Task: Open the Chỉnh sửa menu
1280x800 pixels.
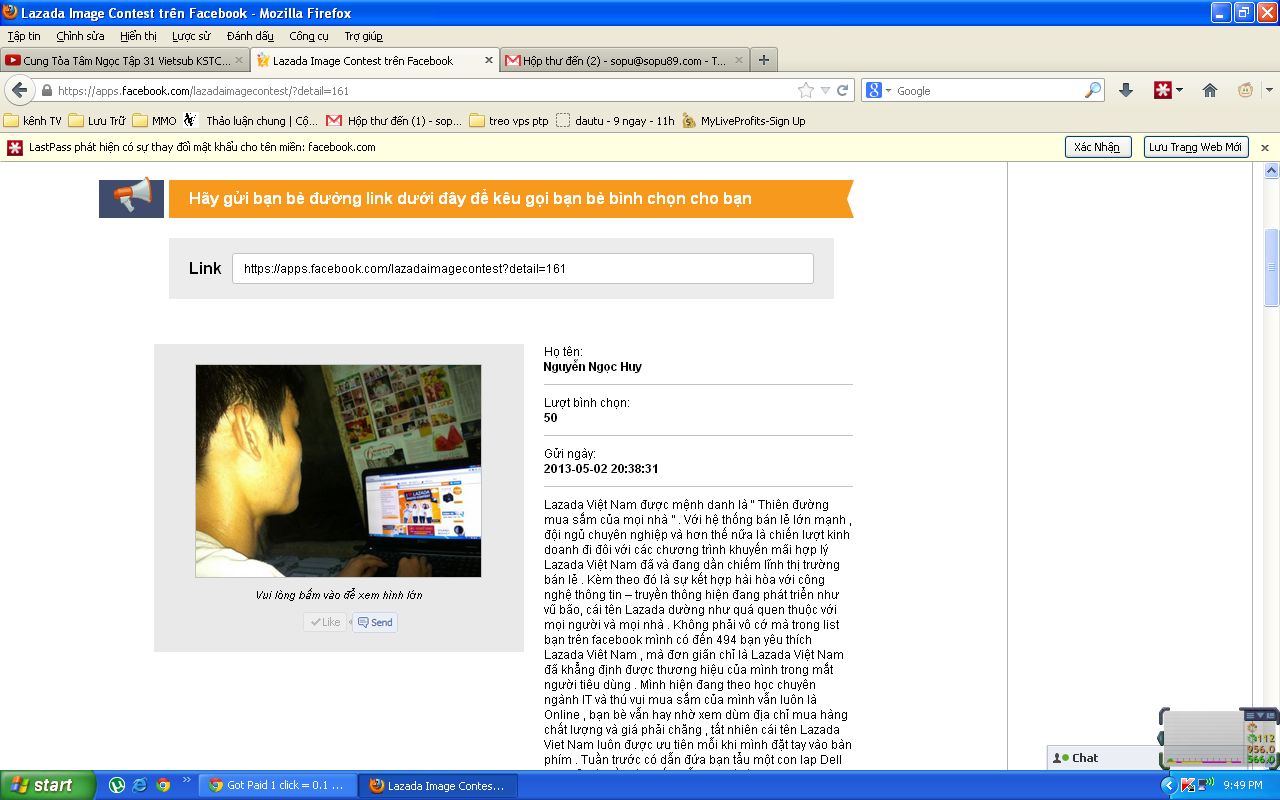Action: tap(80, 36)
